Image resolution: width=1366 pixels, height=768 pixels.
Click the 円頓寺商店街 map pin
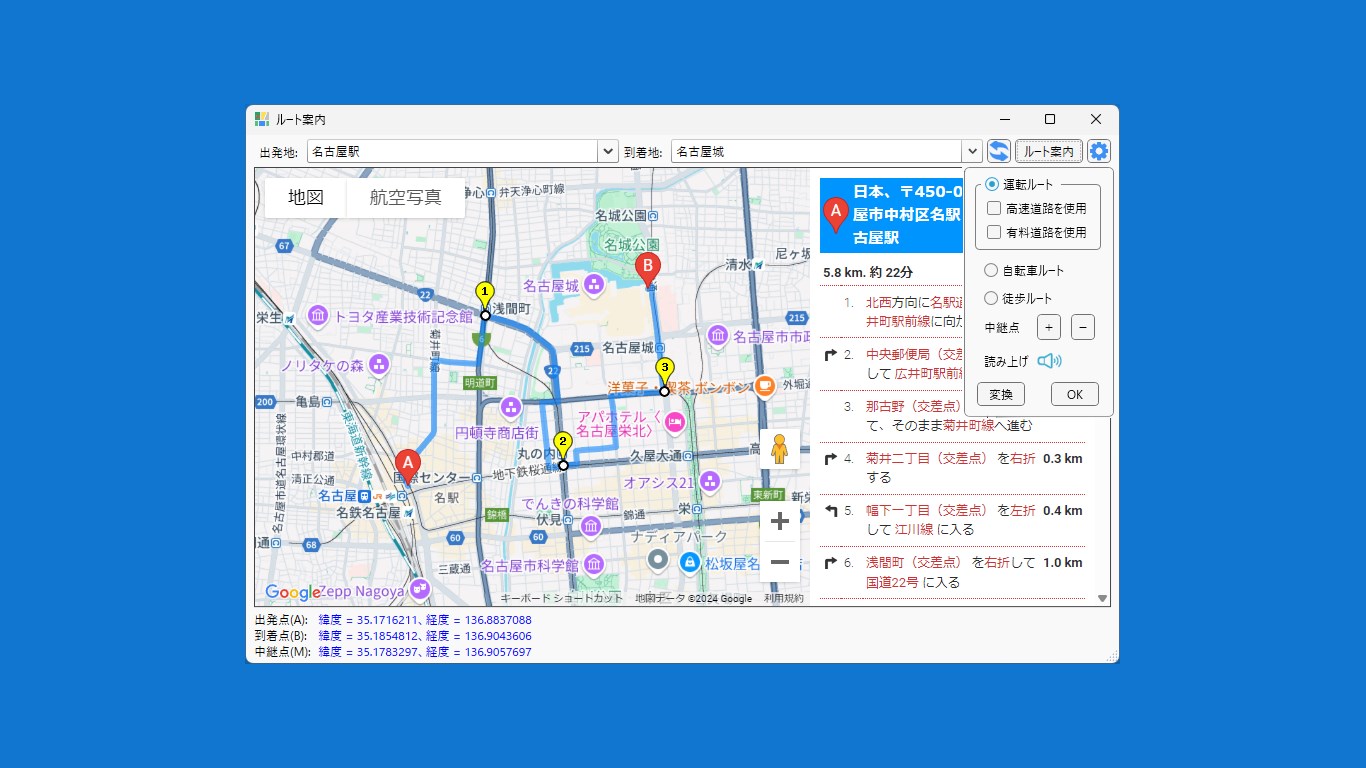tap(511, 407)
